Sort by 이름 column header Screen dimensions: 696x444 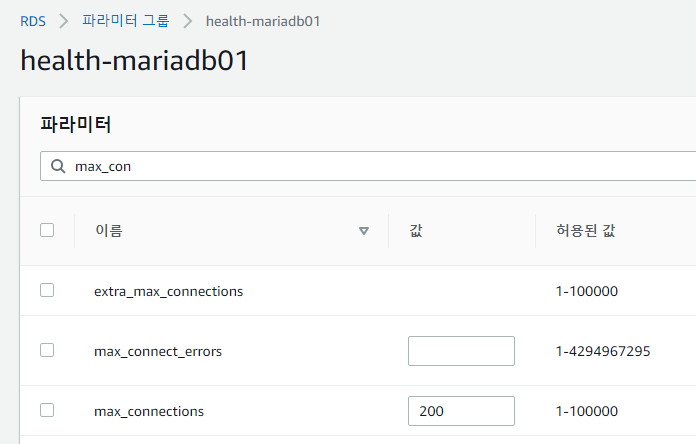pos(109,231)
